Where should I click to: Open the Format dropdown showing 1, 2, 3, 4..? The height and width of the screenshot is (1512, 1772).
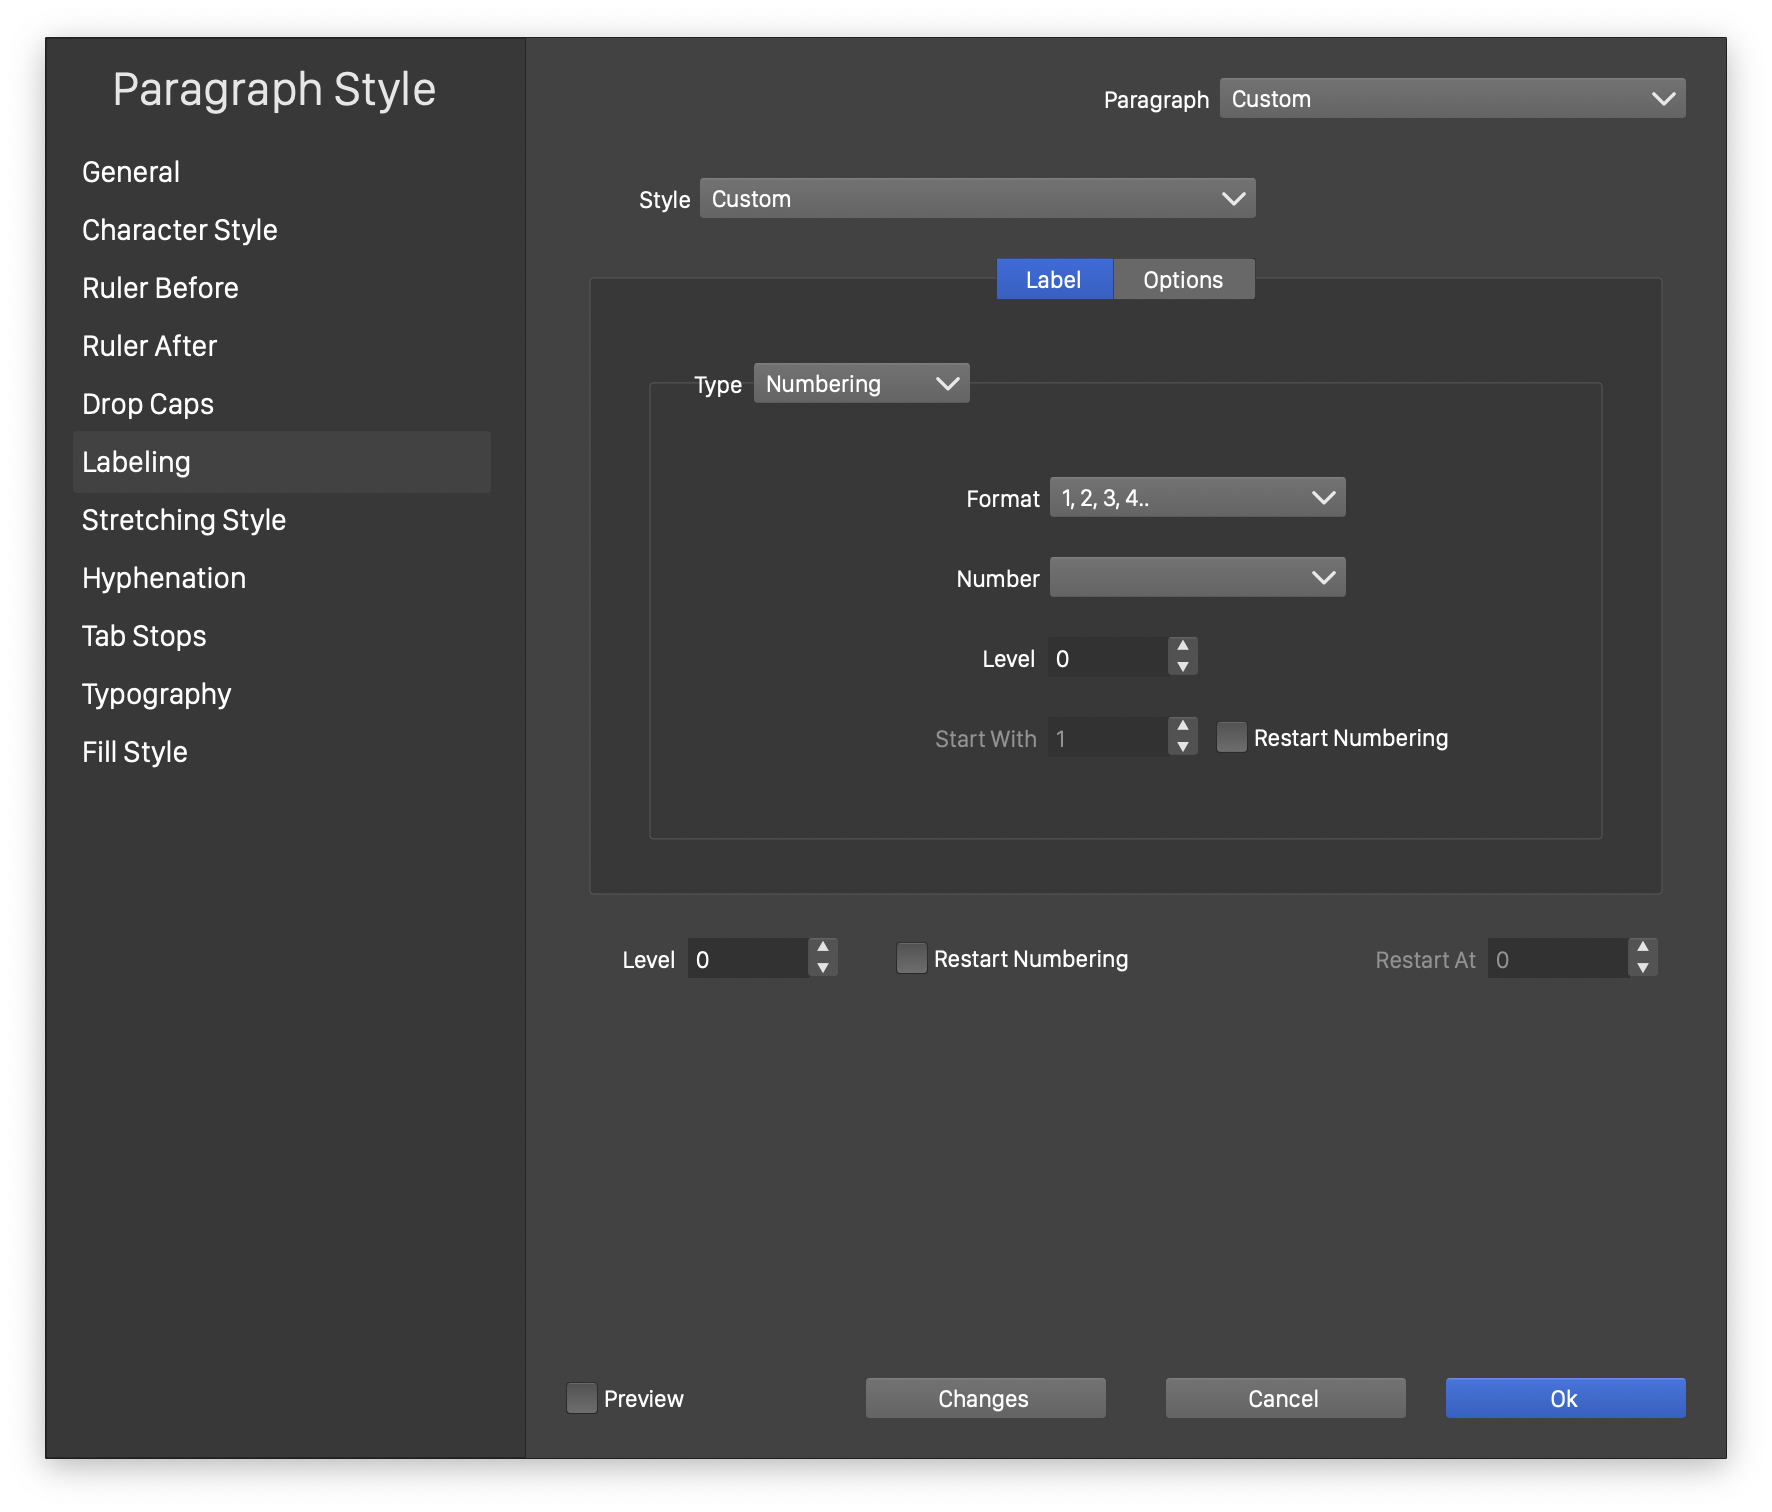coord(1197,498)
